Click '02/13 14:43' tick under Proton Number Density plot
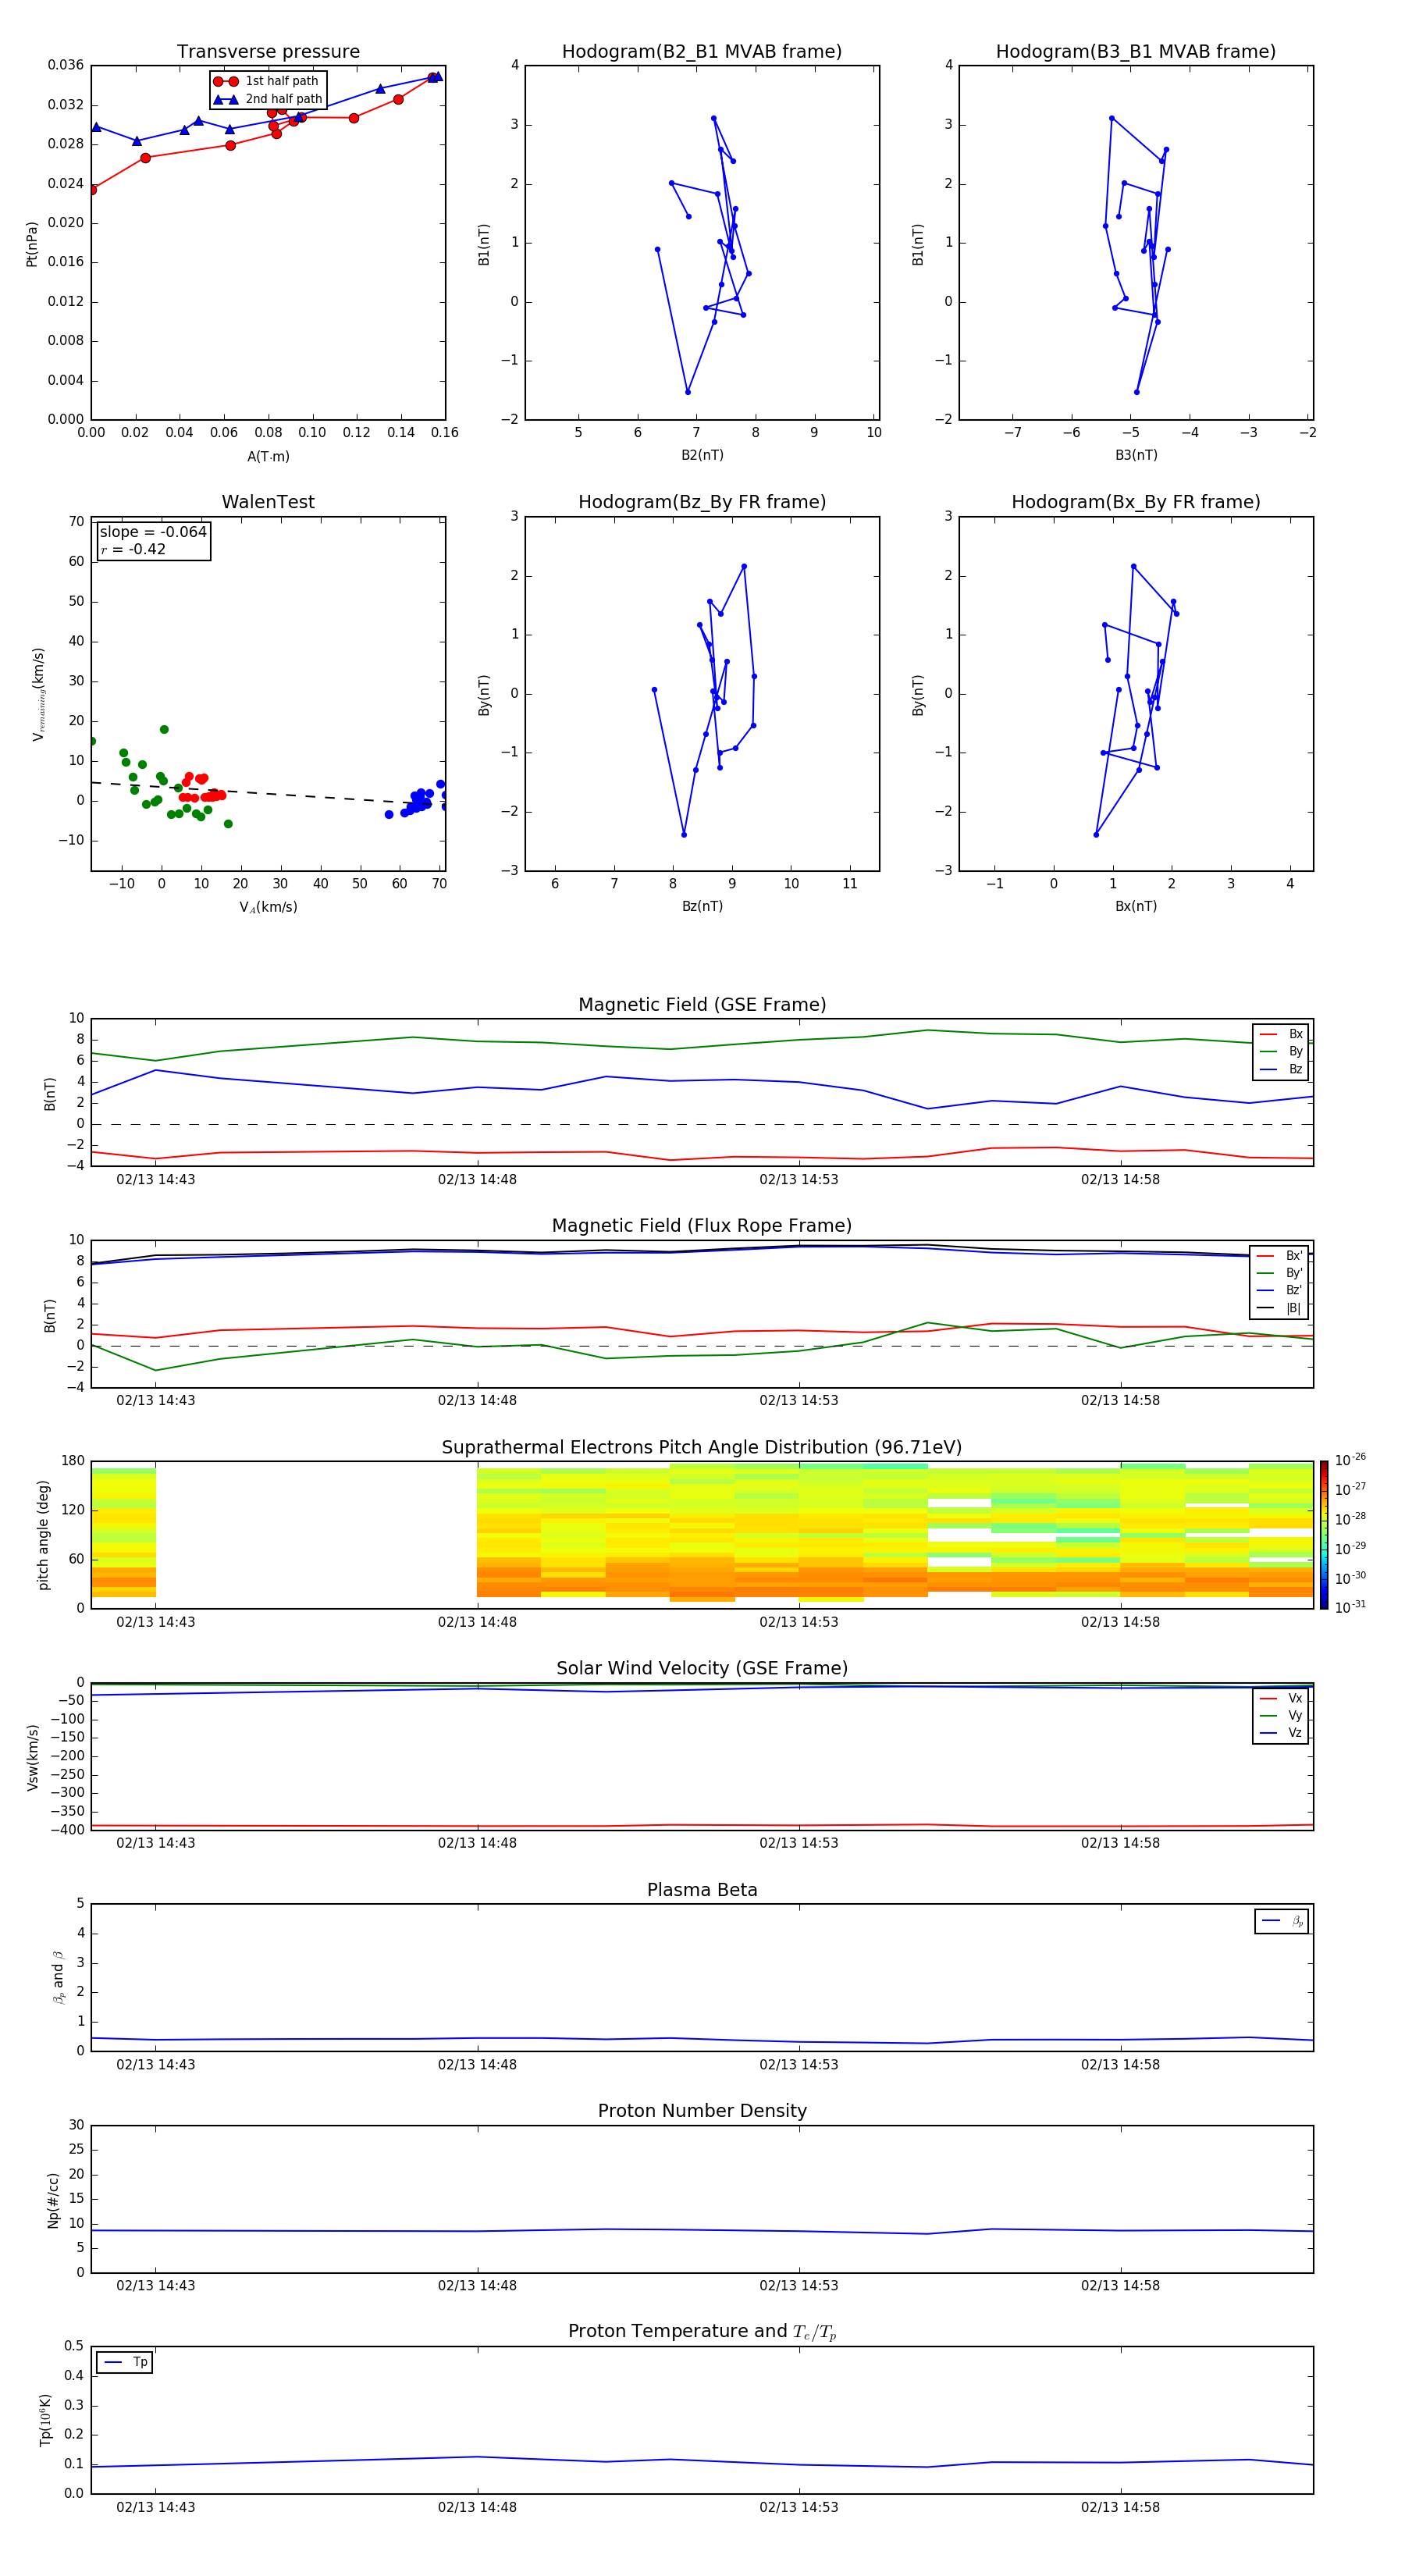1405x2576 pixels. pos(156,2285)
